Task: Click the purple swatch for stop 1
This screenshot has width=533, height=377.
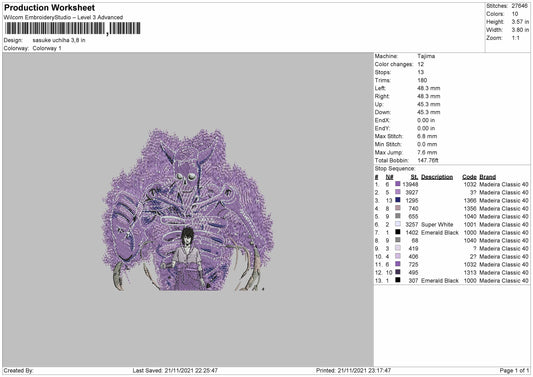Action: tap(397, 184)
